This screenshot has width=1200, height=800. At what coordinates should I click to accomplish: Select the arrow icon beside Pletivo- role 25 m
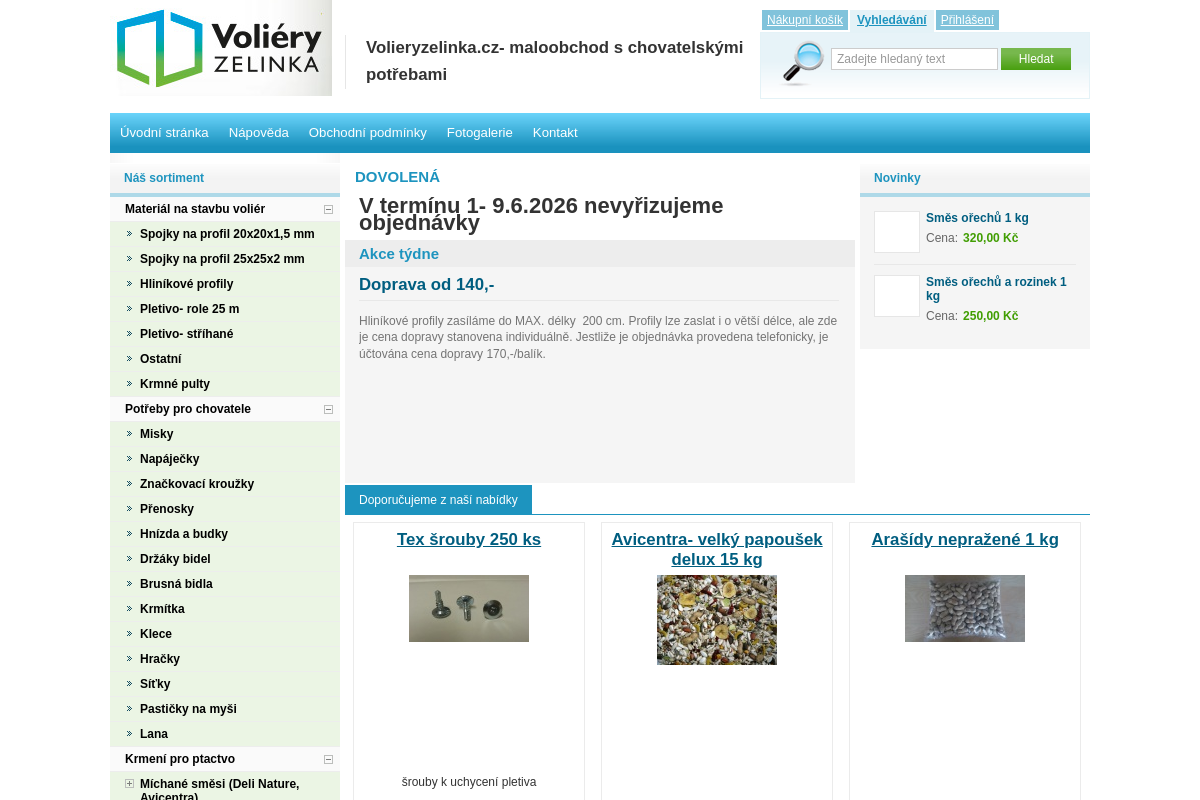pos(129,308)
